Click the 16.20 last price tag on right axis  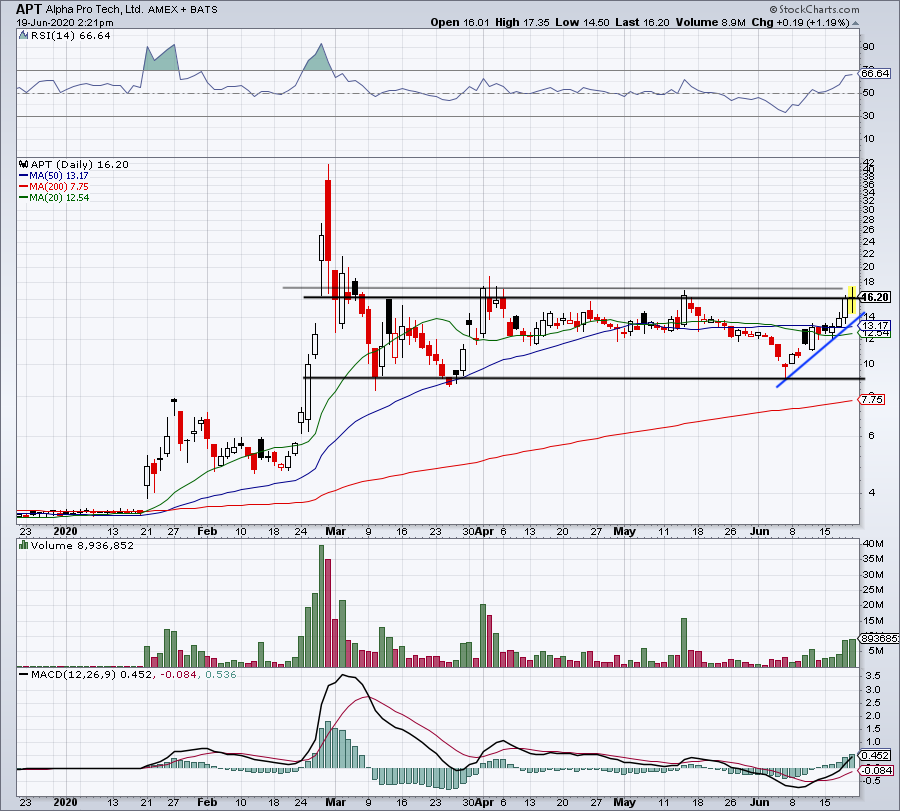(875, 297)
